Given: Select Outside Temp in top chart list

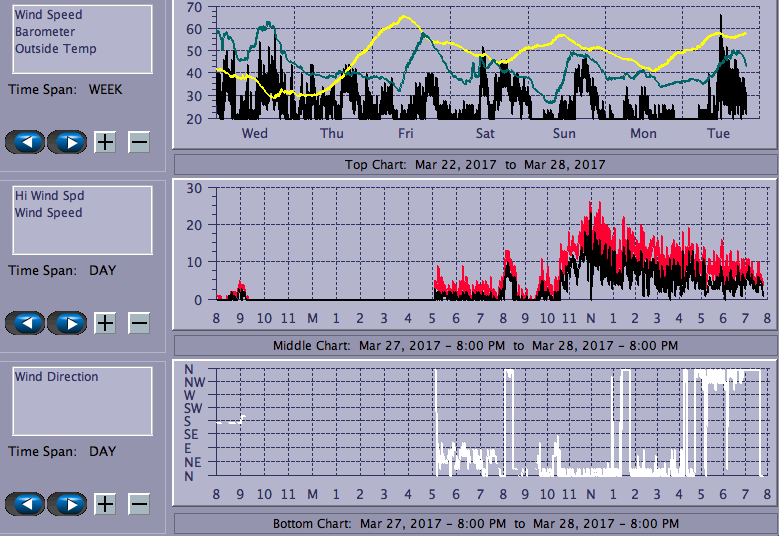Looking at the screenshot, I should coord(55,49).
